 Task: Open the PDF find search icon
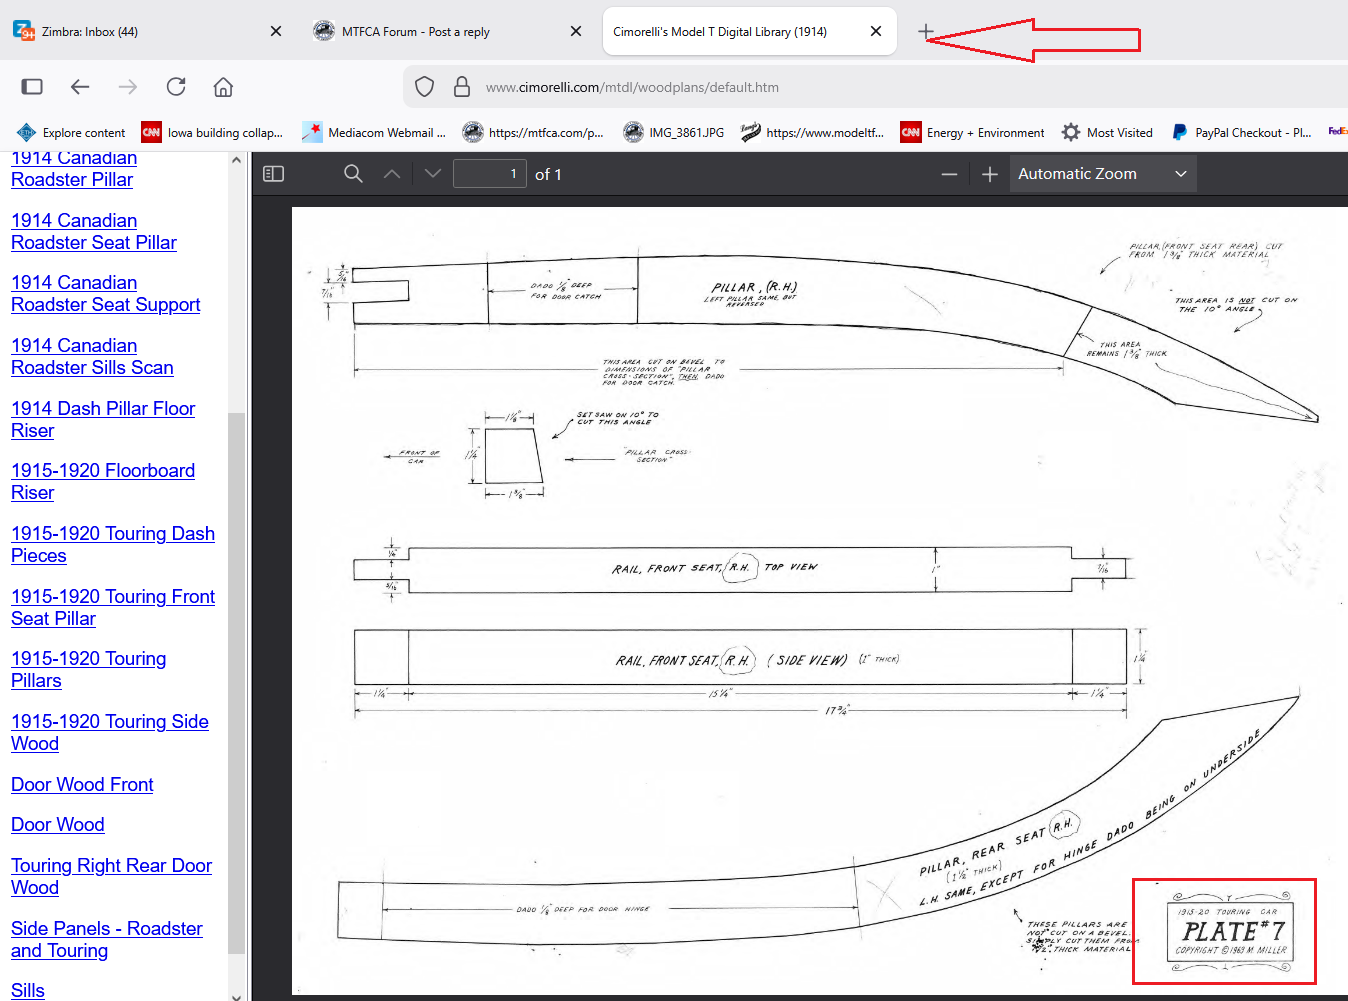point(353,174)
